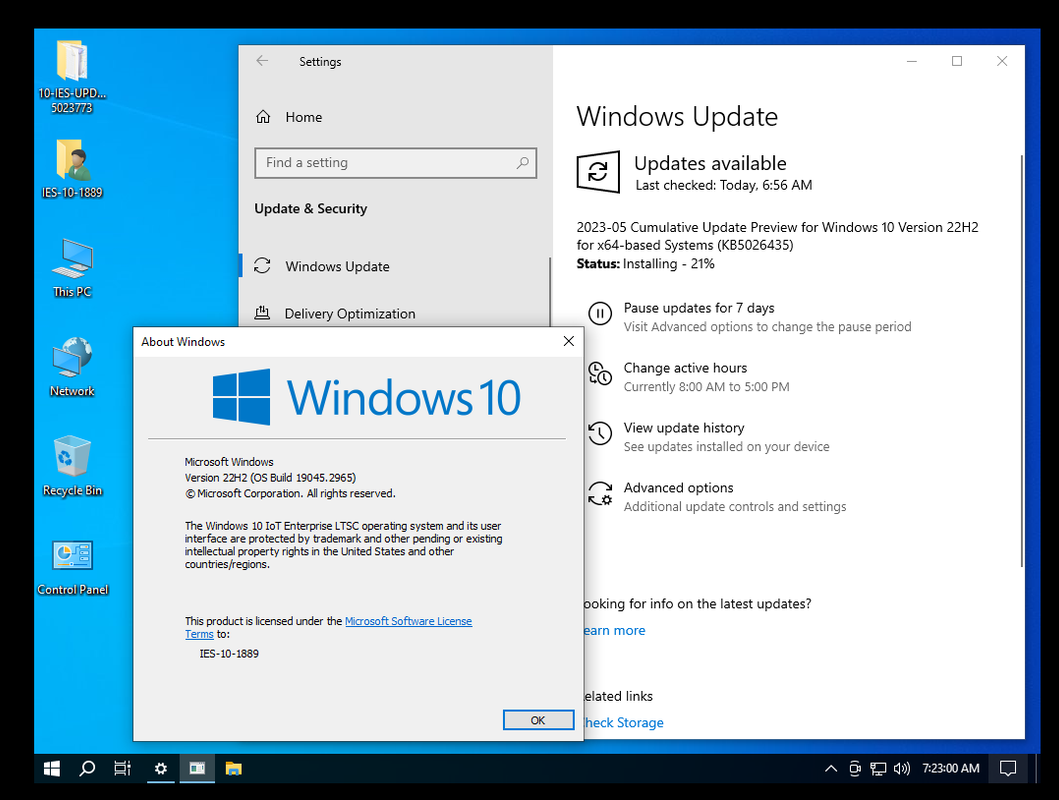Open Advanced options for updates
Screen dimensions: 1059x800
click(679, 487)
